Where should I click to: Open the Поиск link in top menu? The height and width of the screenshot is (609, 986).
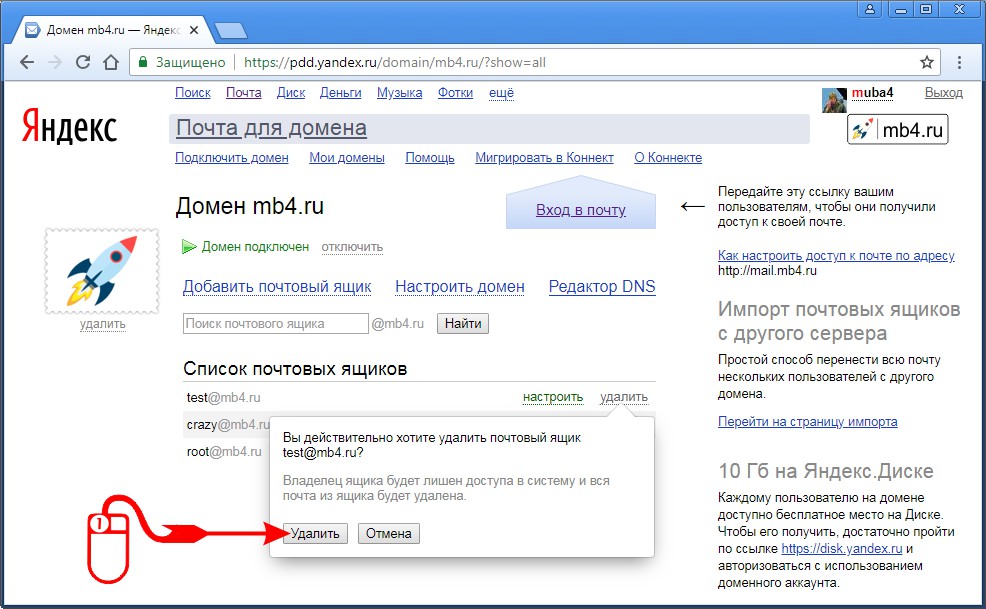coord(192,92)
